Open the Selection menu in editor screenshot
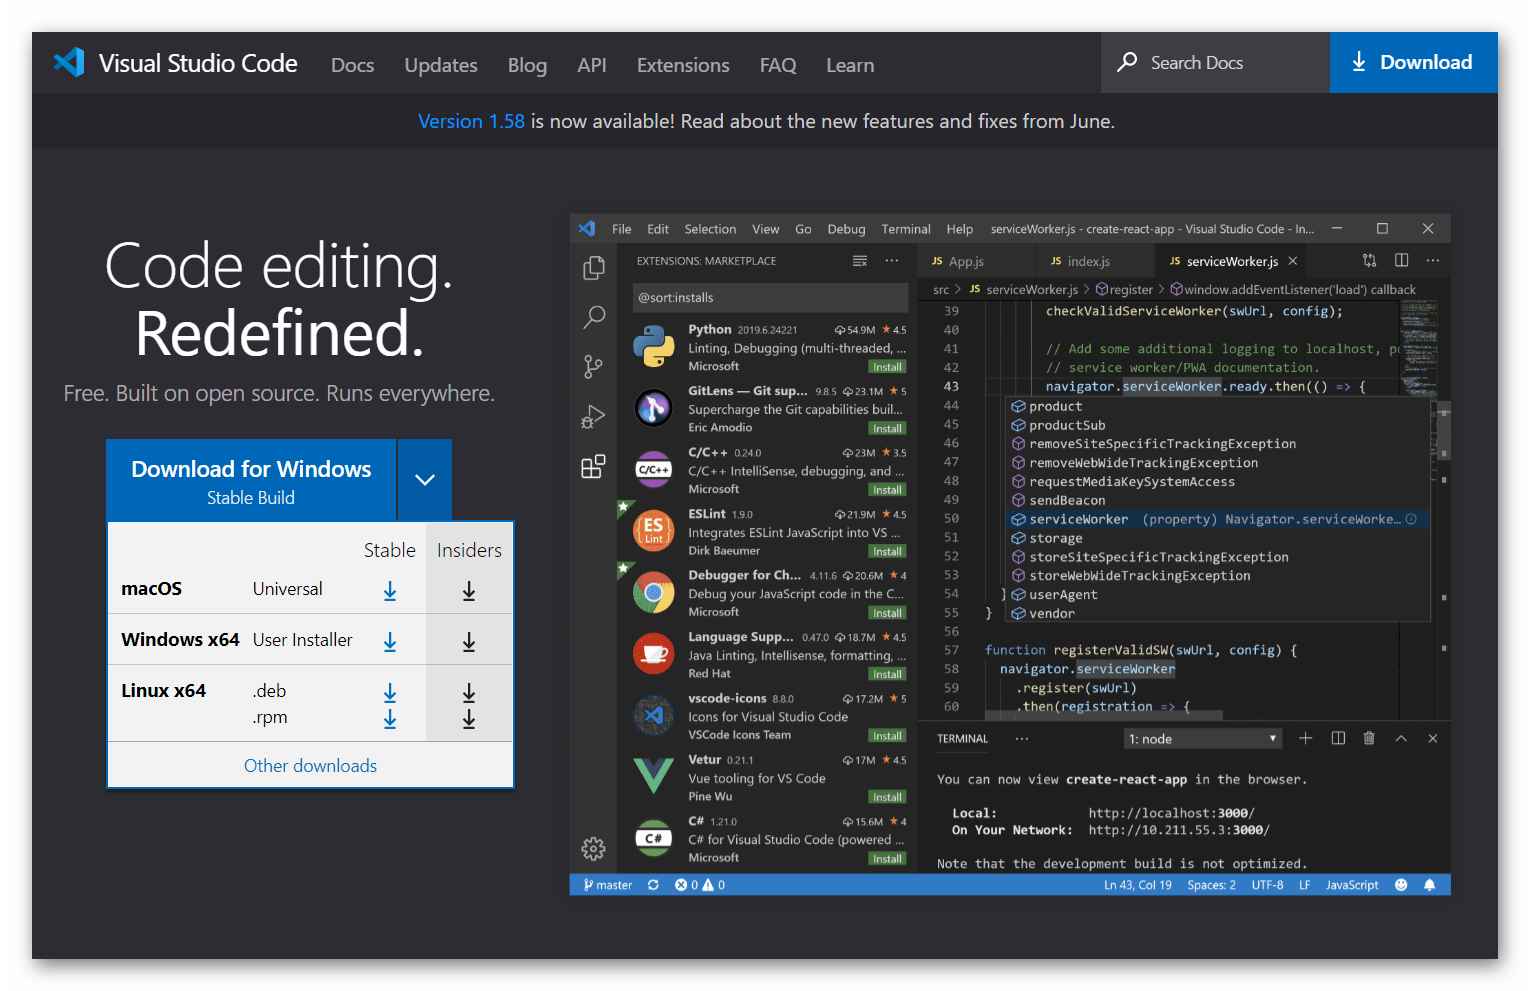 [710, 229]
